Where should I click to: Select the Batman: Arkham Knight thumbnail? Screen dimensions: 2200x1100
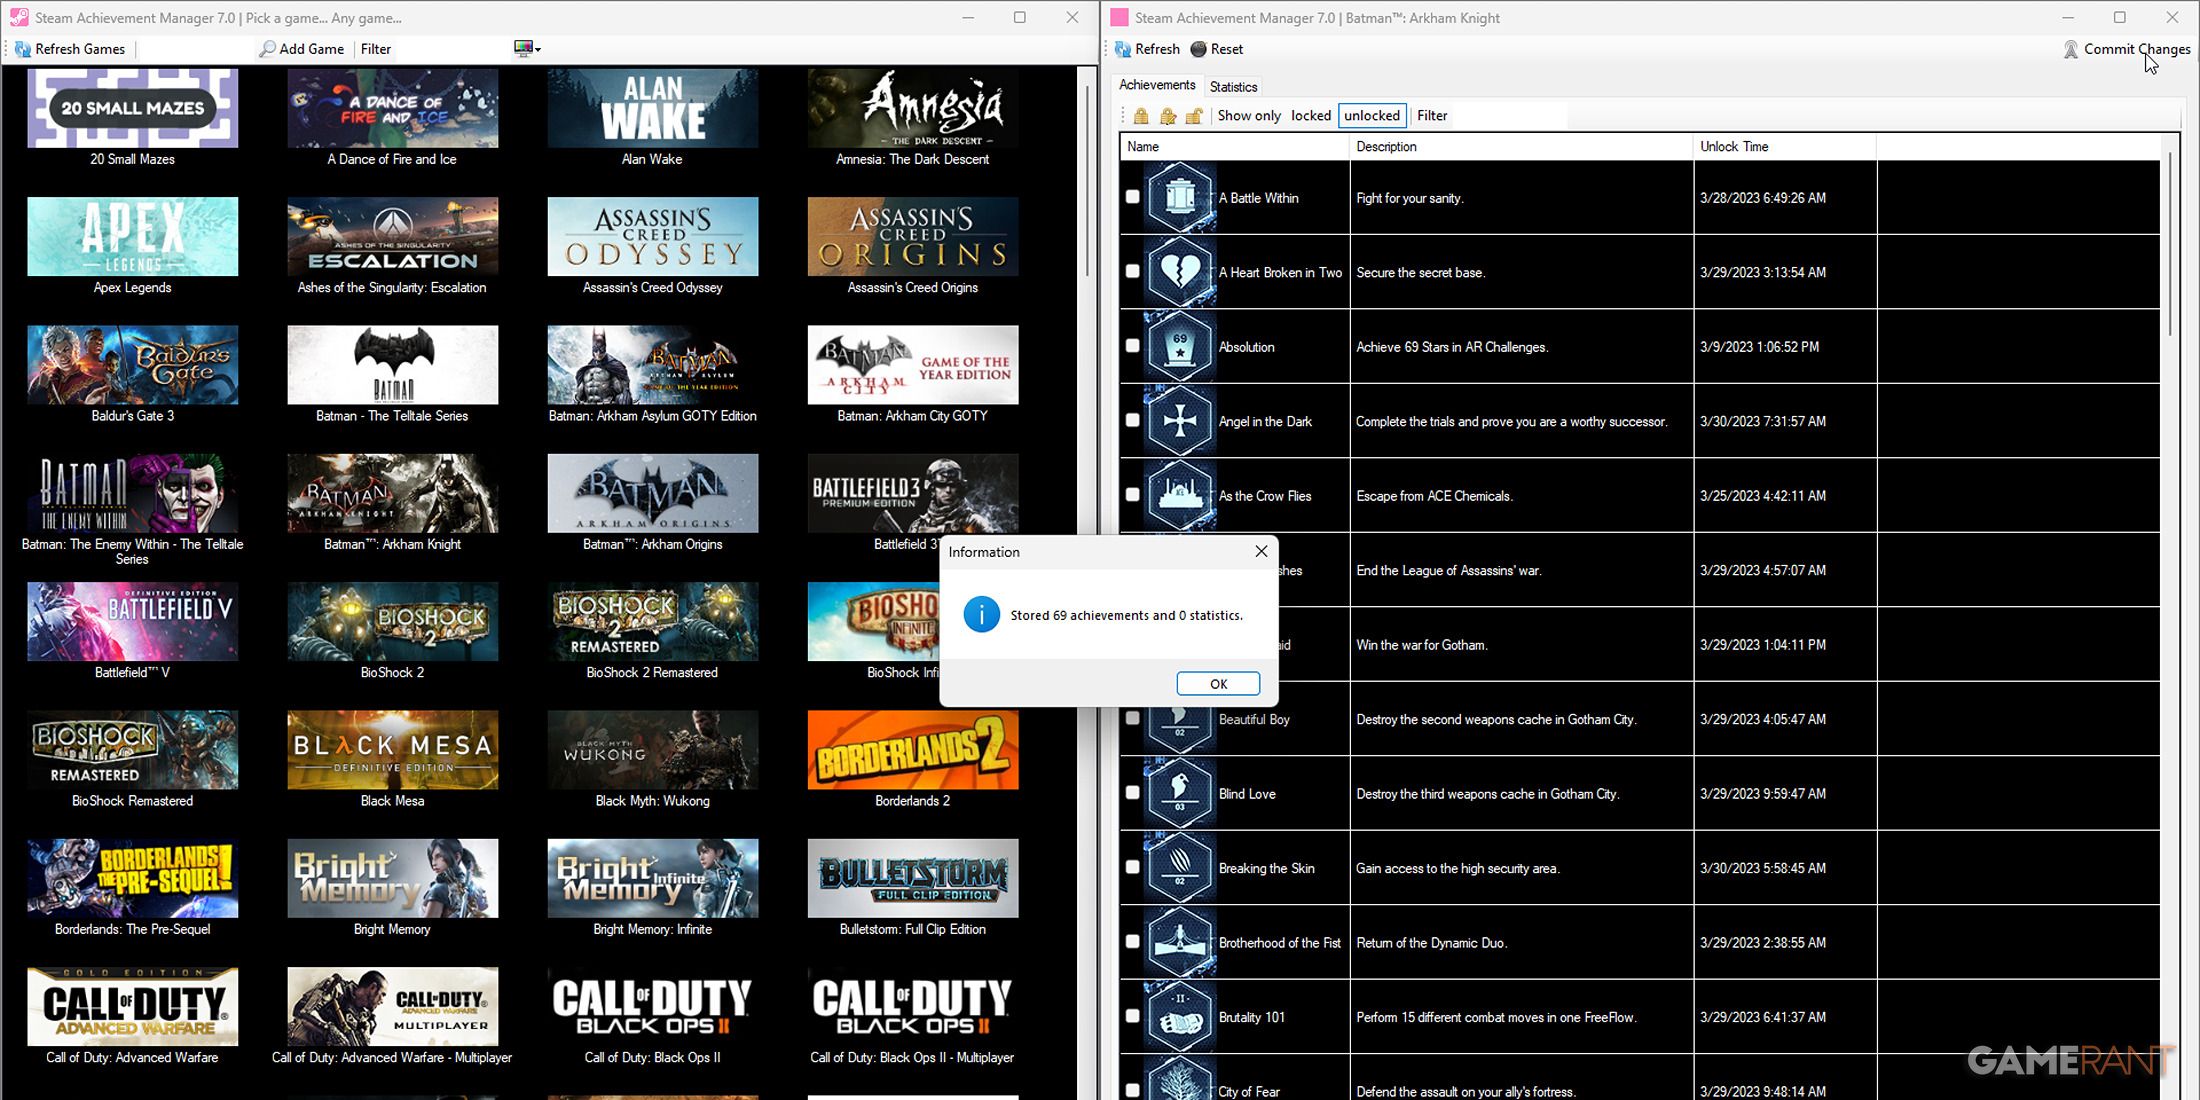(x=392, y=493)
